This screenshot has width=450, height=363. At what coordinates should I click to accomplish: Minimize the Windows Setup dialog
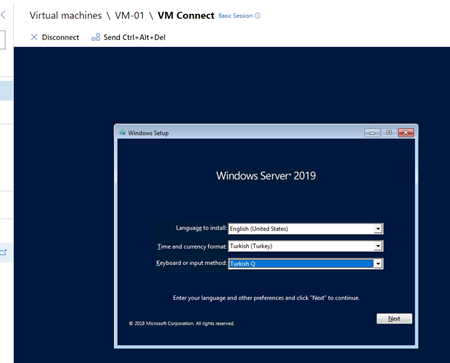(372, 133)
